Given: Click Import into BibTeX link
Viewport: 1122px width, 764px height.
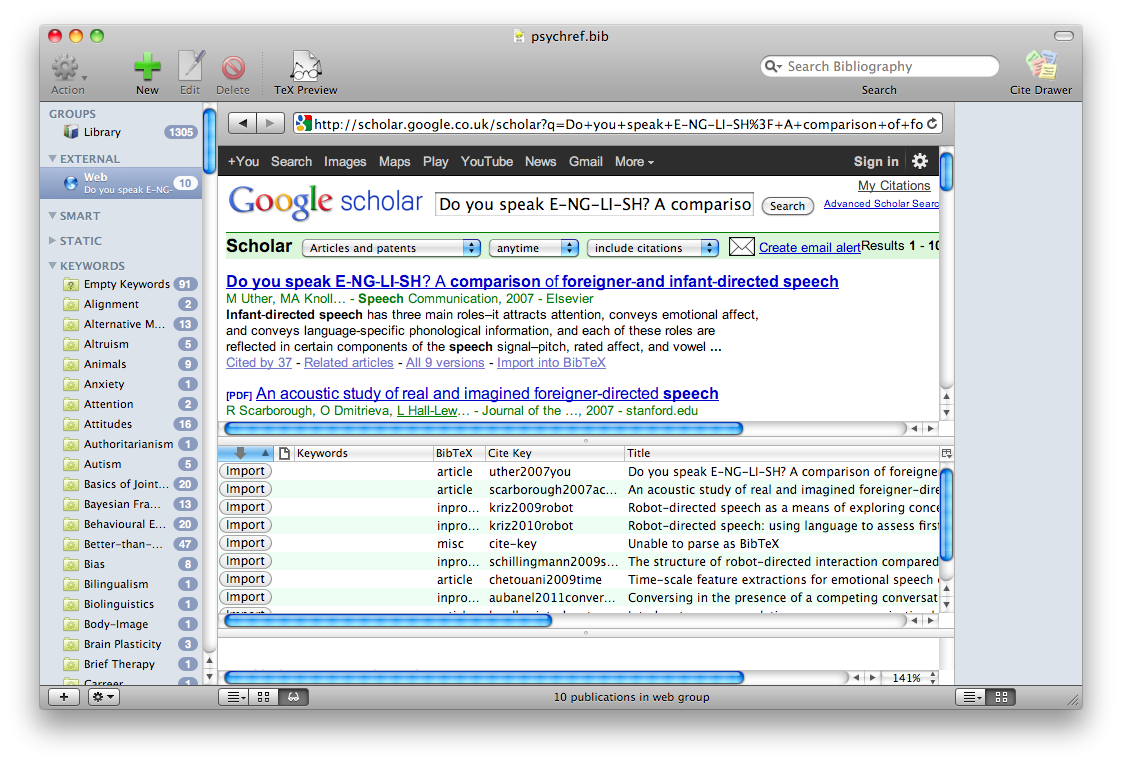Looking at the screenshot, I should (551, 363).
